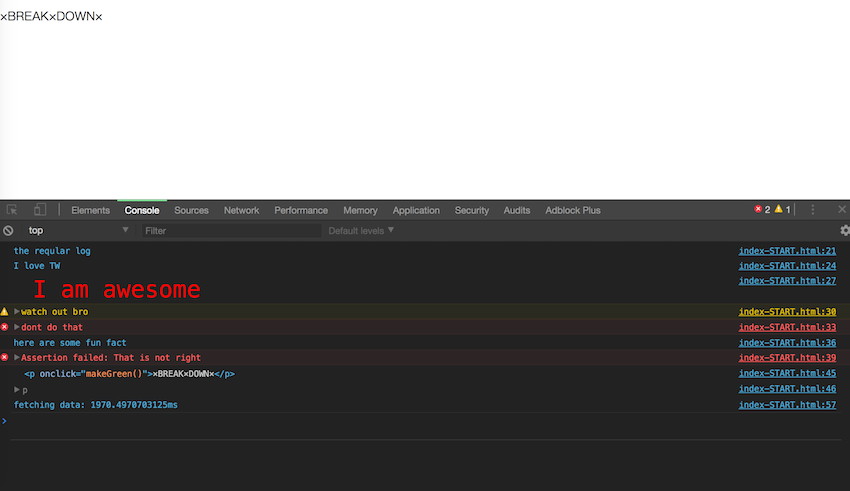Click the console Filter input field
This screenshot has width=850, height=491.
tap(230, 230)
